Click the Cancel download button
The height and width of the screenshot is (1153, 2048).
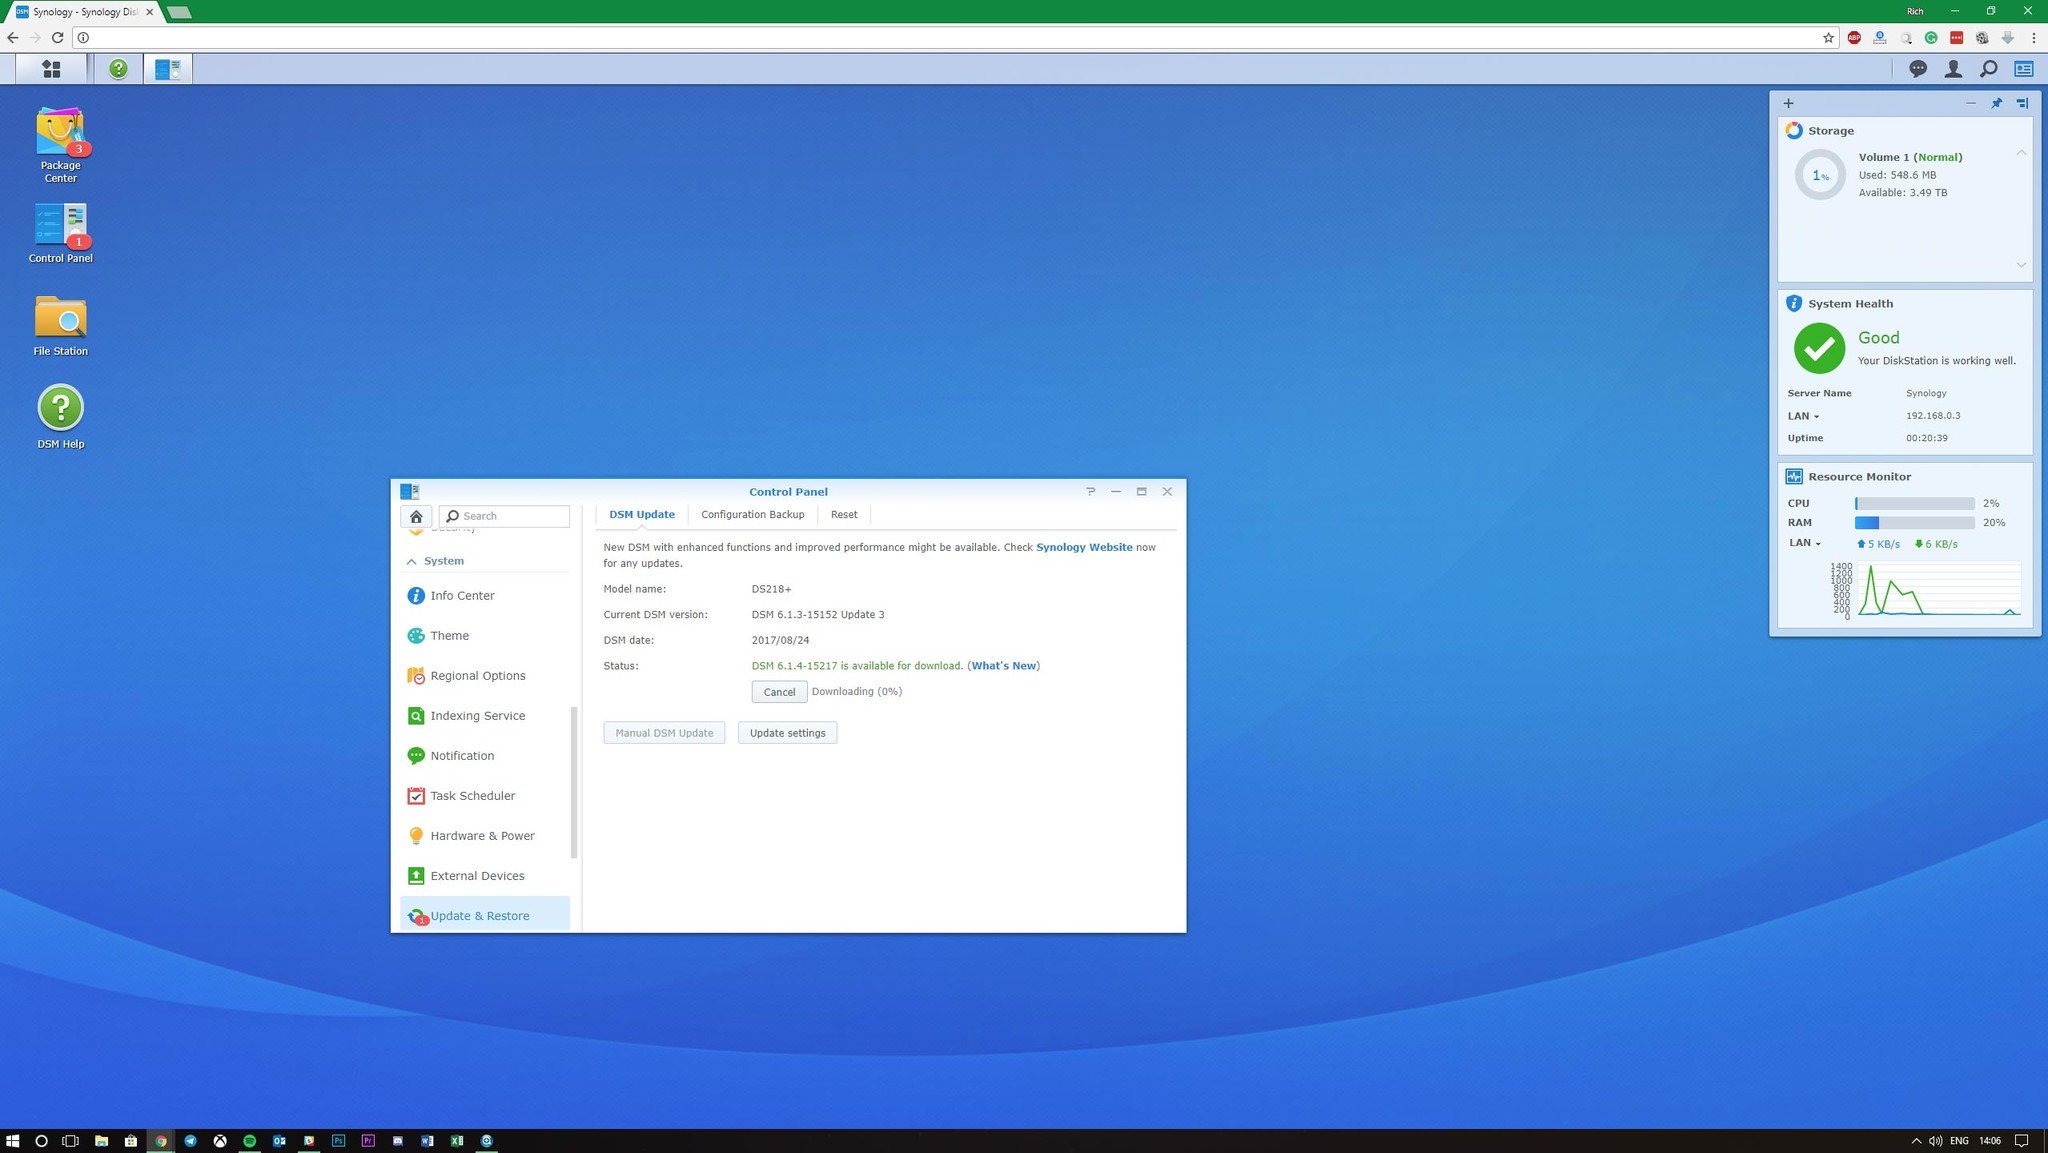778,690
